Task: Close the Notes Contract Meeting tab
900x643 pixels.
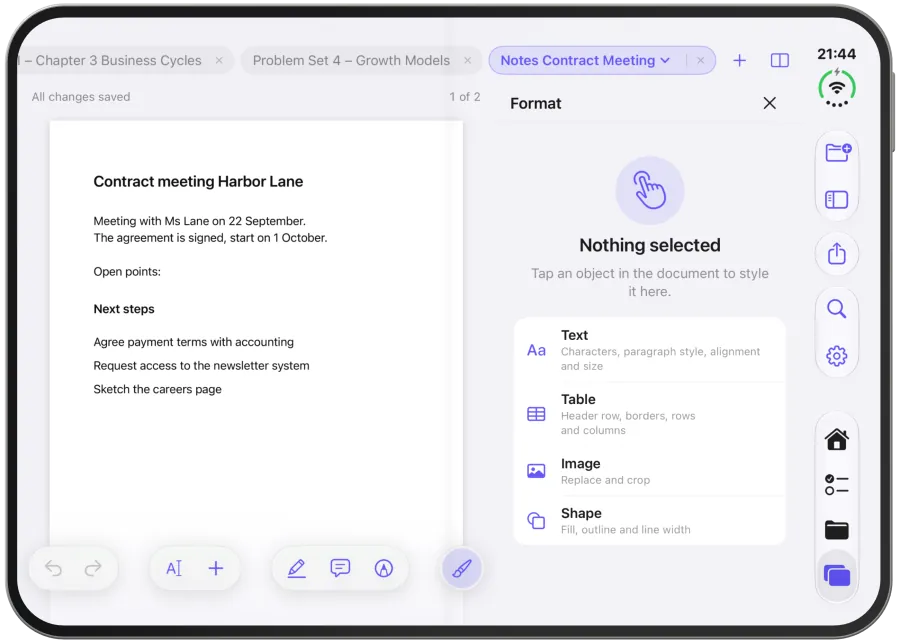Action: pos(701,60)
